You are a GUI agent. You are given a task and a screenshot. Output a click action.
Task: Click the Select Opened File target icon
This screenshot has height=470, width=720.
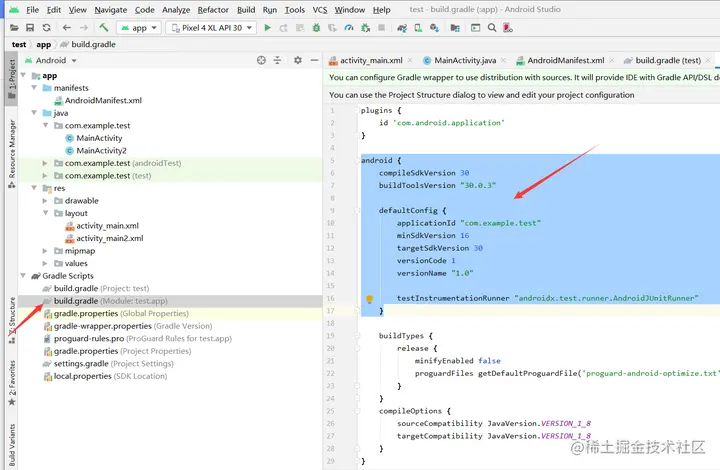click(x=261, y=60)
